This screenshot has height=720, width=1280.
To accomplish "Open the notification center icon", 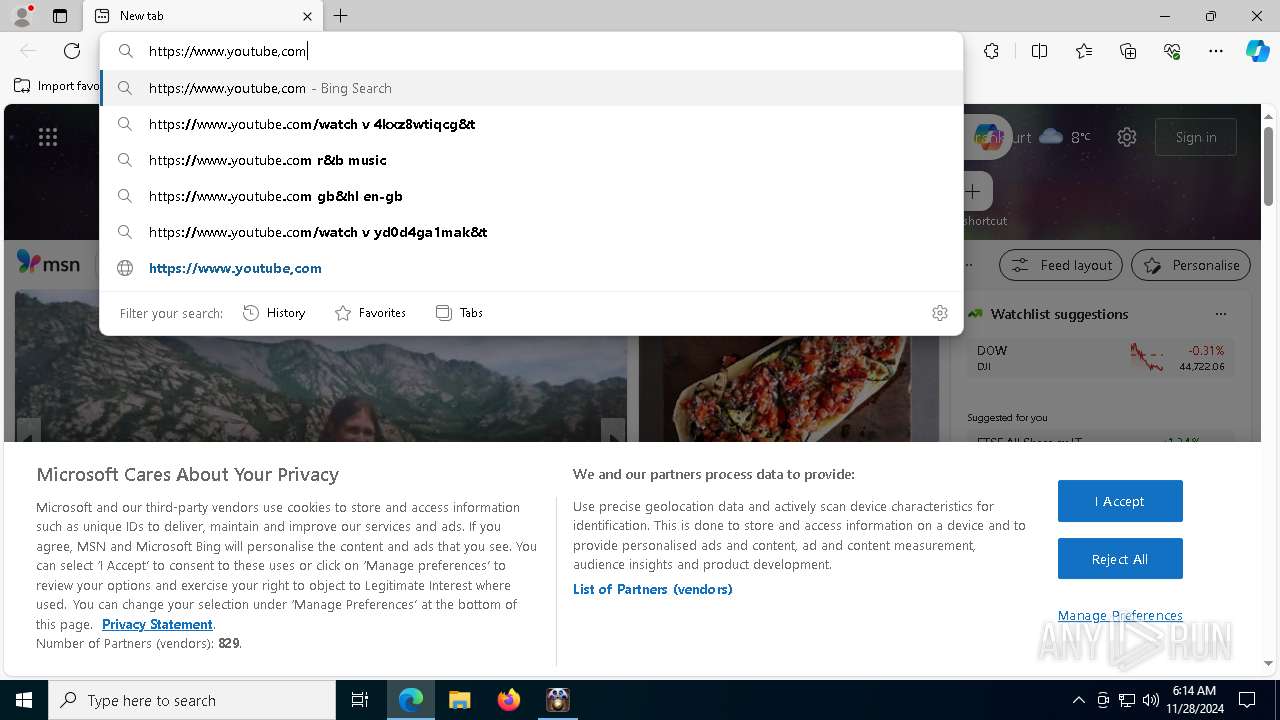I will pyautogui.click(x=1247, y=700).
